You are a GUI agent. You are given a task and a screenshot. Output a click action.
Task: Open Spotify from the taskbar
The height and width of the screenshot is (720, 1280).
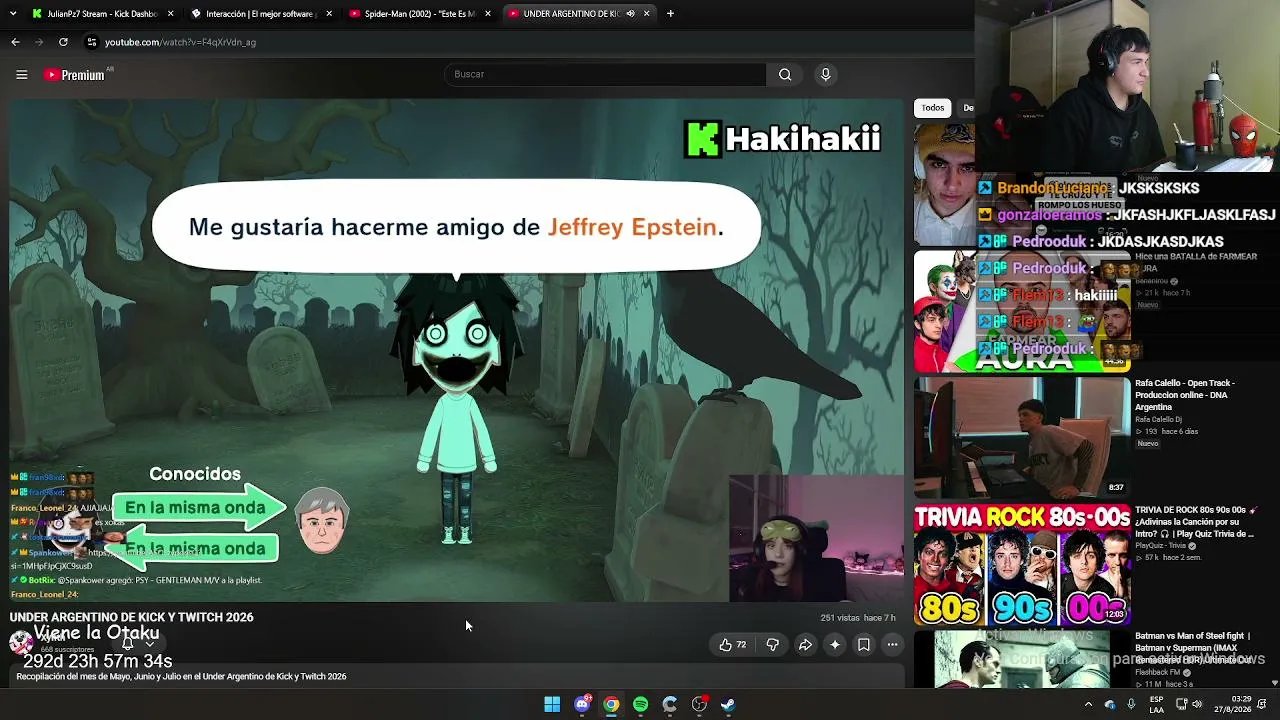pyautogui.click(x=640, y=704)
